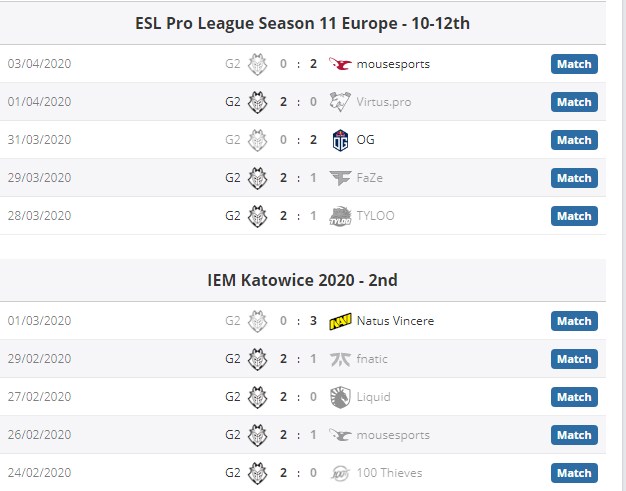Viewport: 626px width, 491px height.
Task: Click G2 logo in the OG match row
Action: [x=258, y=140]
